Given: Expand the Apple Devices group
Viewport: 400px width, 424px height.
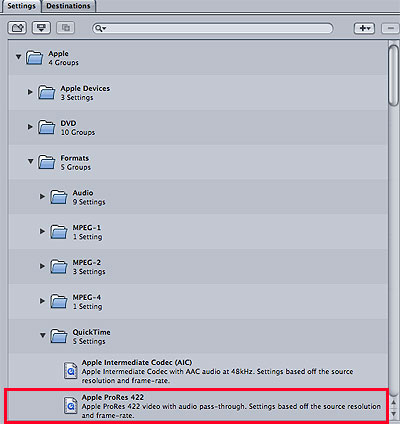Looking at the screenshot, I should click(30, 92).
